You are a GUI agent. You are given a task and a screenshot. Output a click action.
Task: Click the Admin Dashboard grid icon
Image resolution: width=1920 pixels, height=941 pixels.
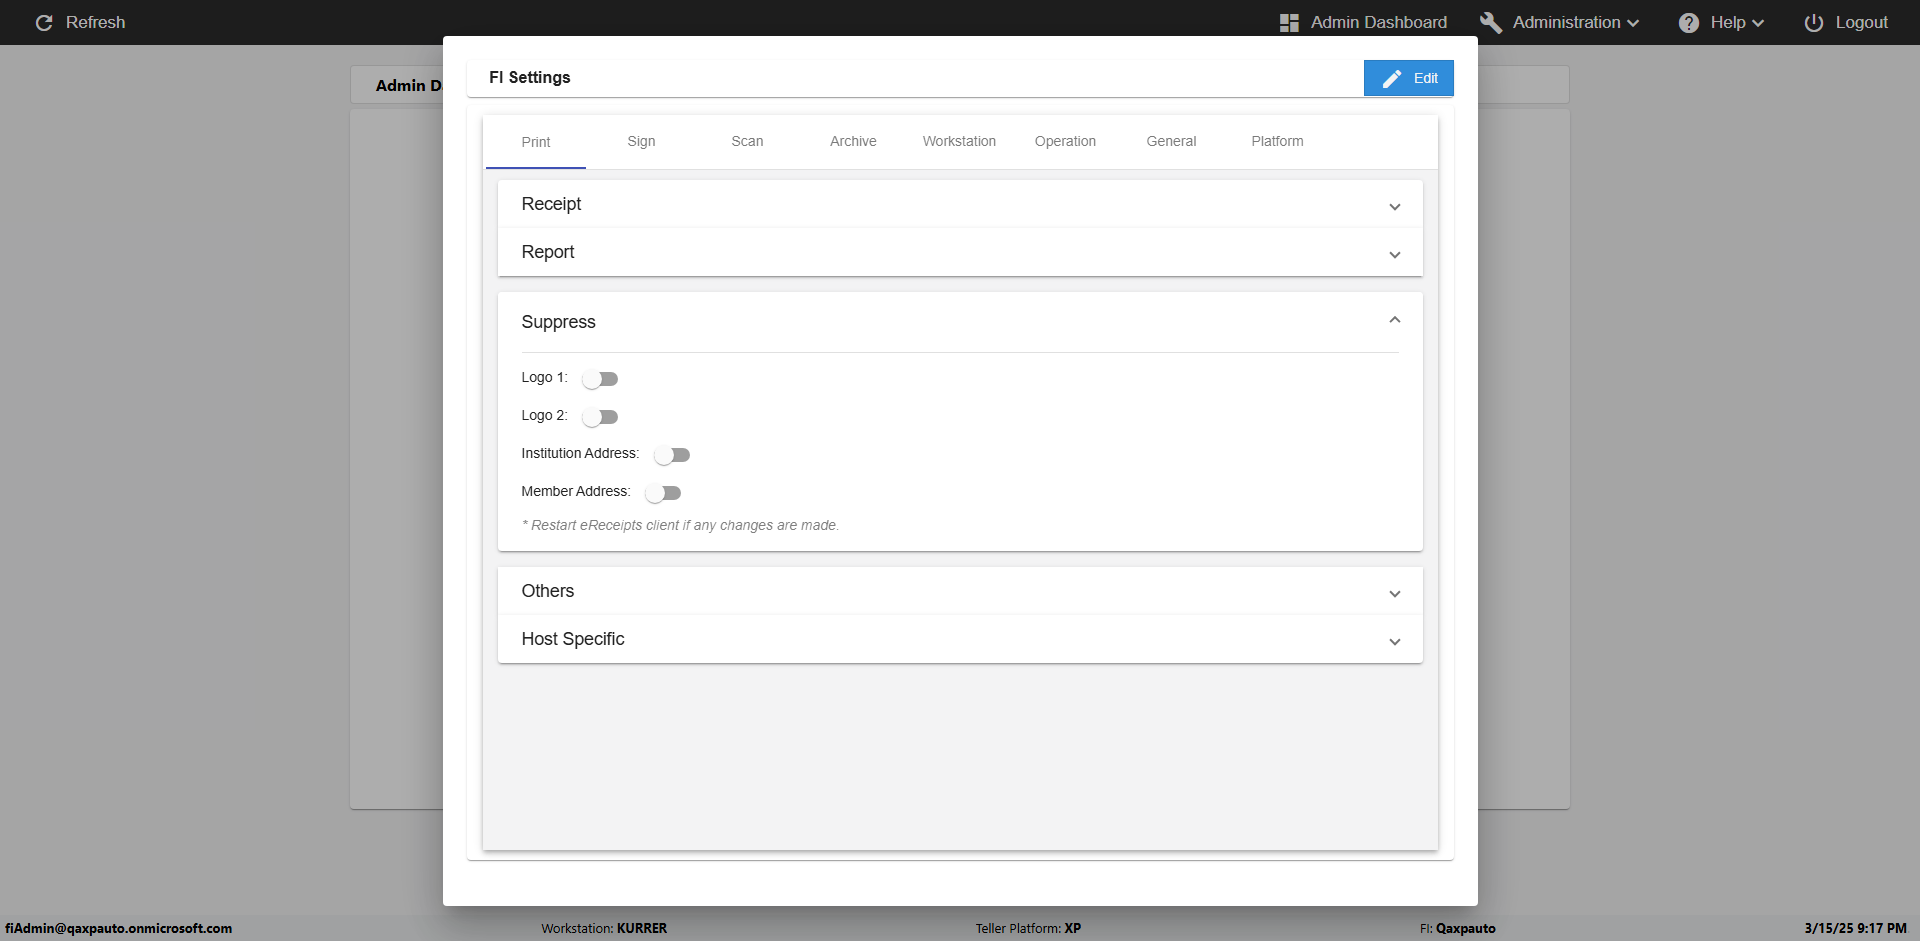pyautogui.click(x=1289, y=22)
